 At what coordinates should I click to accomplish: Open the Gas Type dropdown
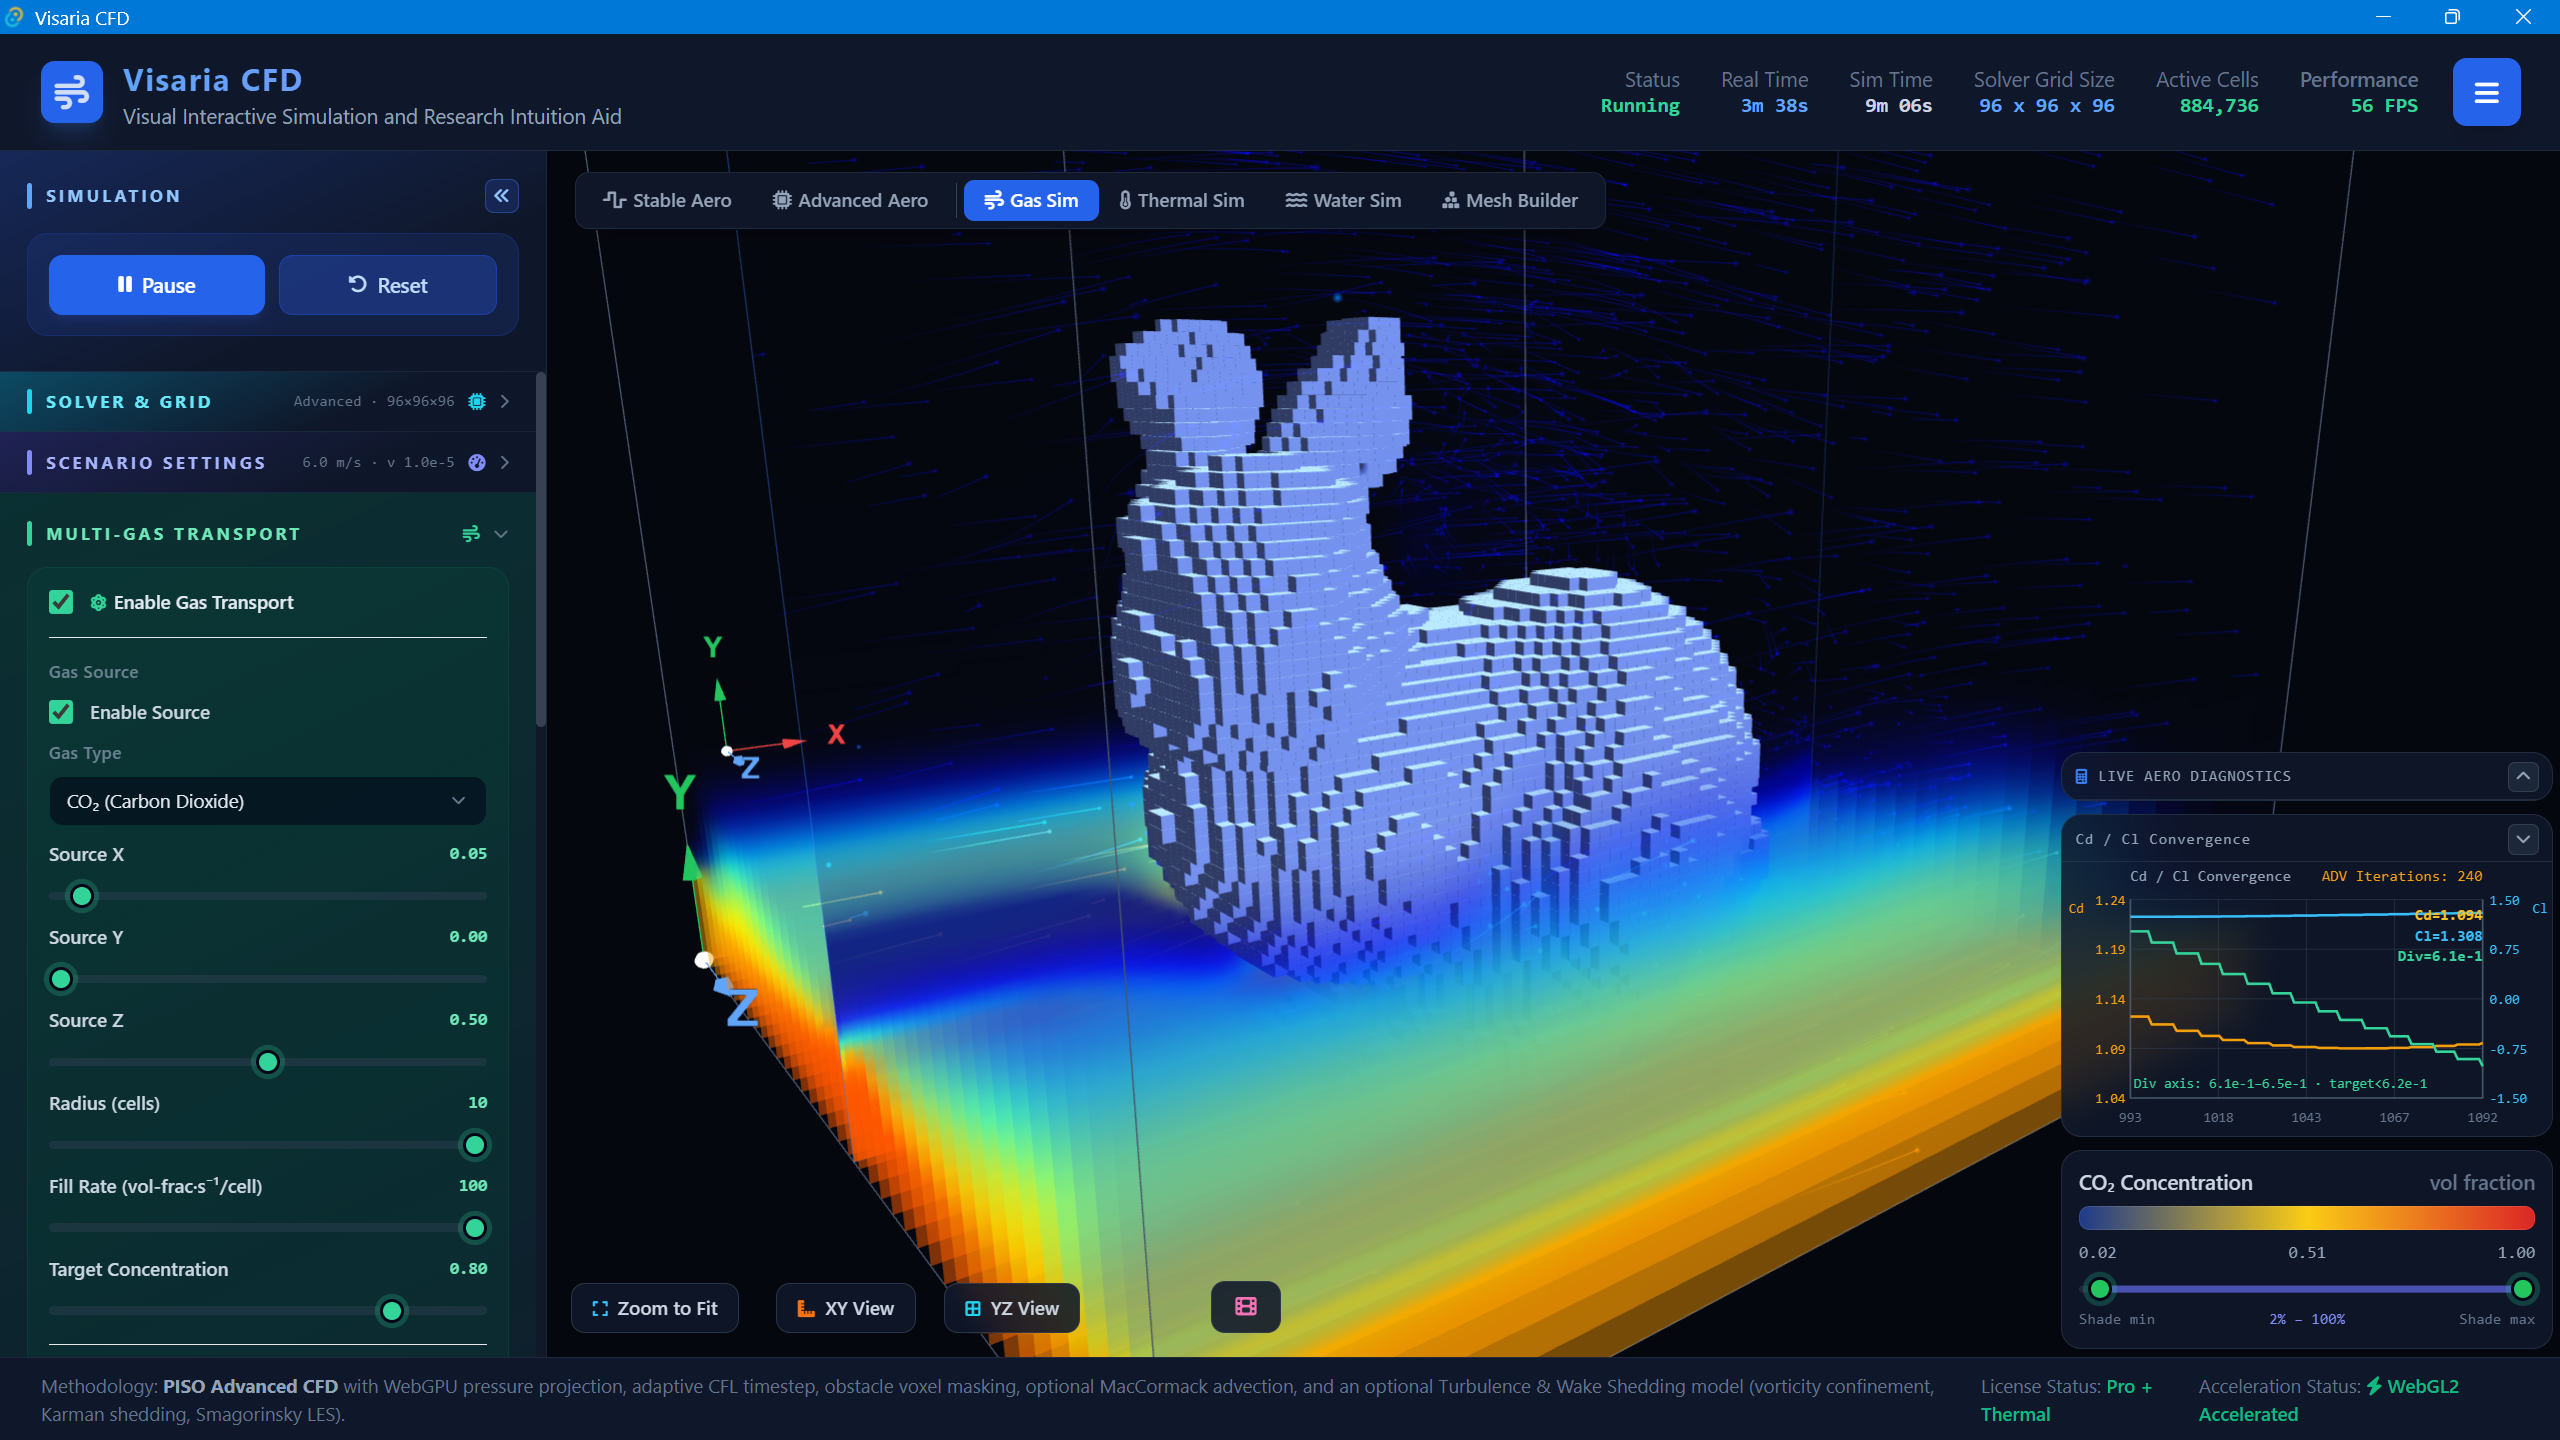[267, 801]
